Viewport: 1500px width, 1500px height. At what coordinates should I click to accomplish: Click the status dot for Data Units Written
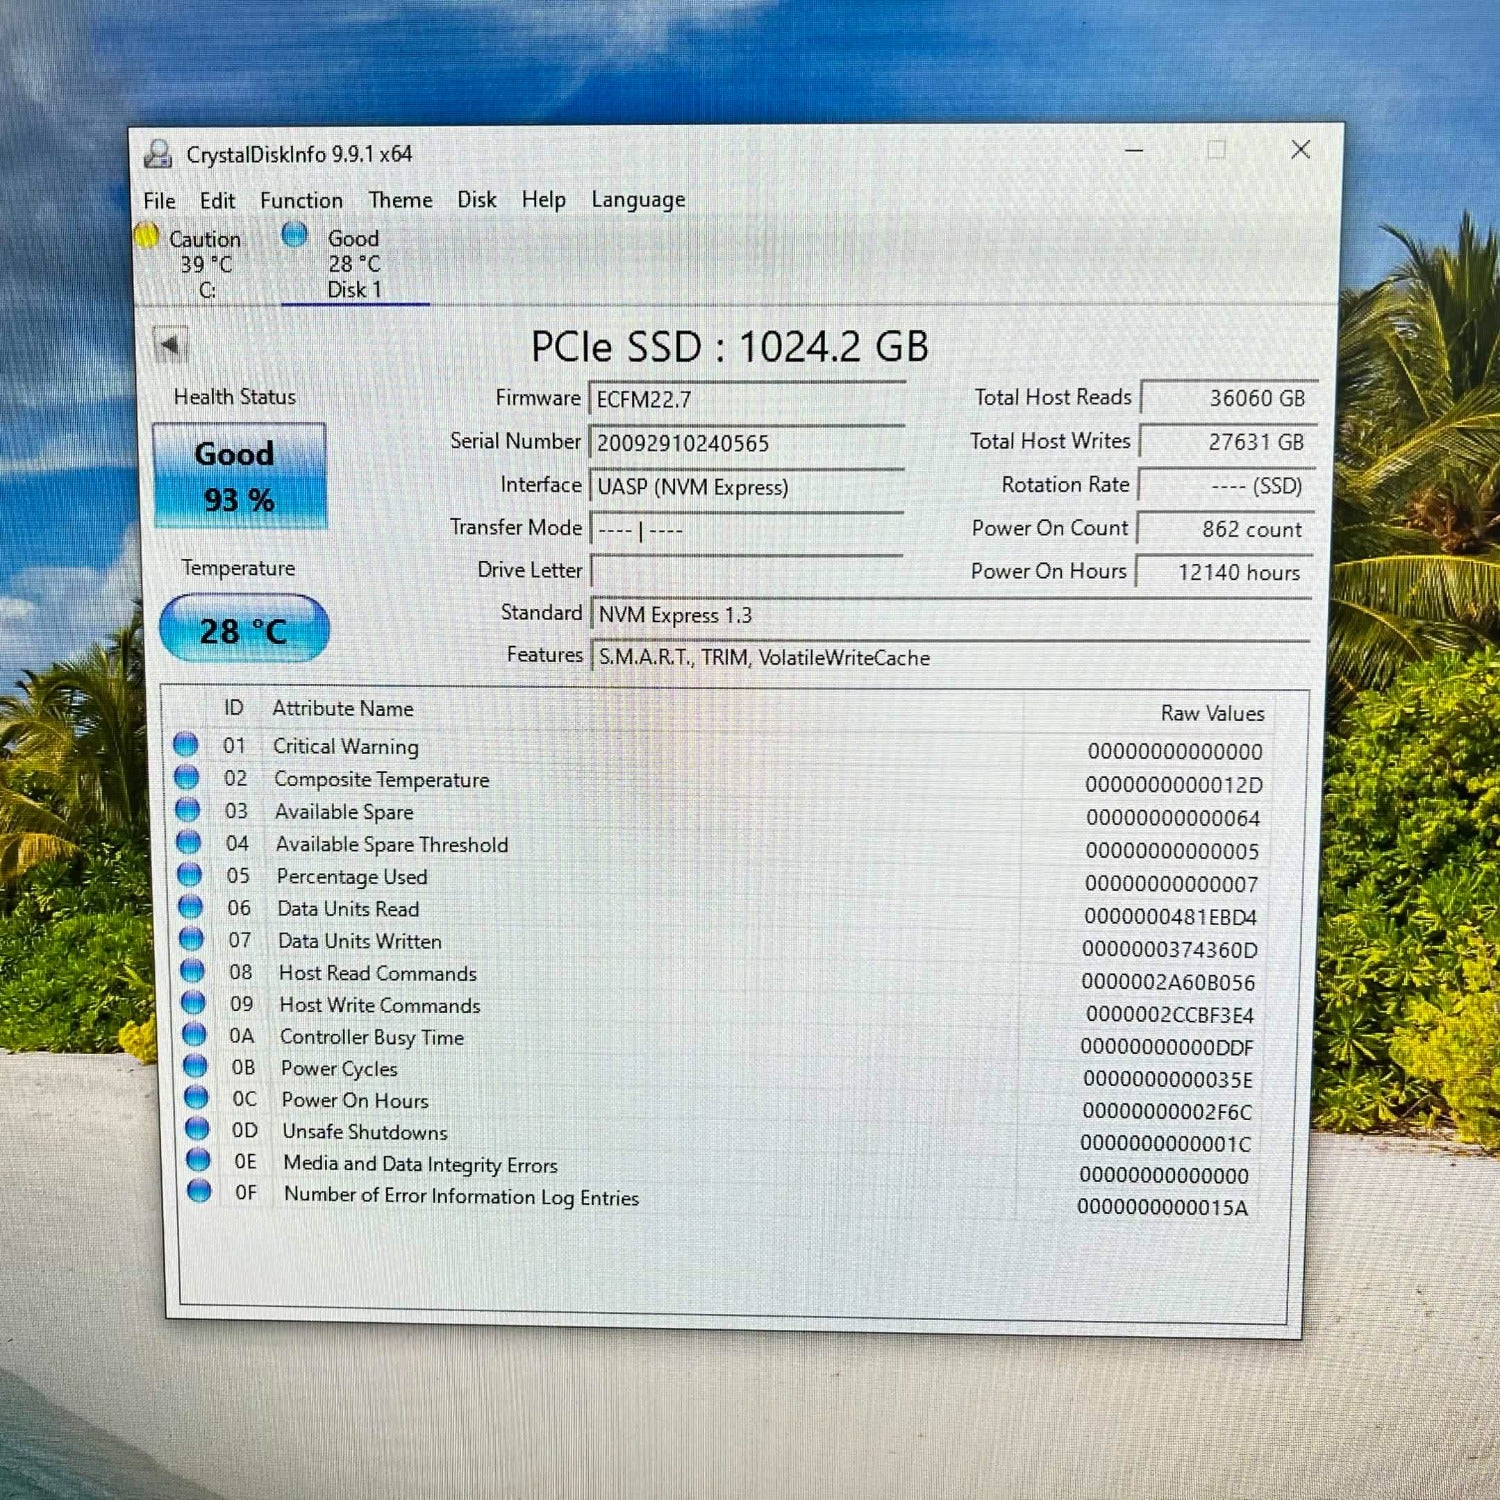click(191, 939)
